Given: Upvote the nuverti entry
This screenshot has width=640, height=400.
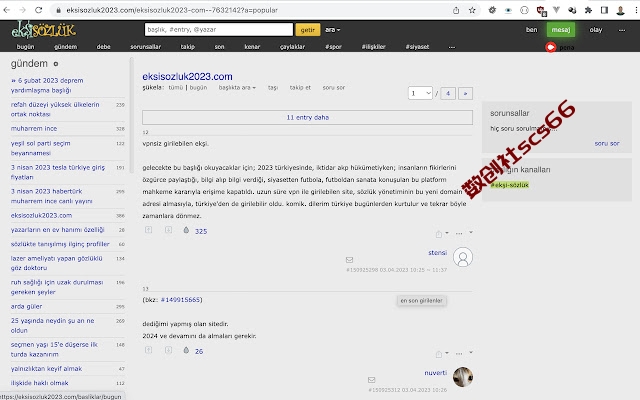Looking at the screenshot, I should [x=149, y=350].
